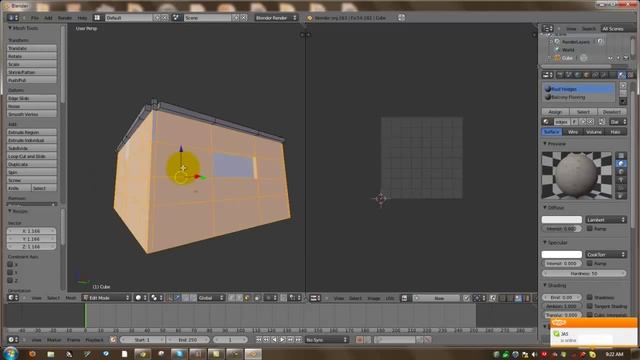Open the material slot specials arrow
Screen dimensions: 640x360
[623, 101]
